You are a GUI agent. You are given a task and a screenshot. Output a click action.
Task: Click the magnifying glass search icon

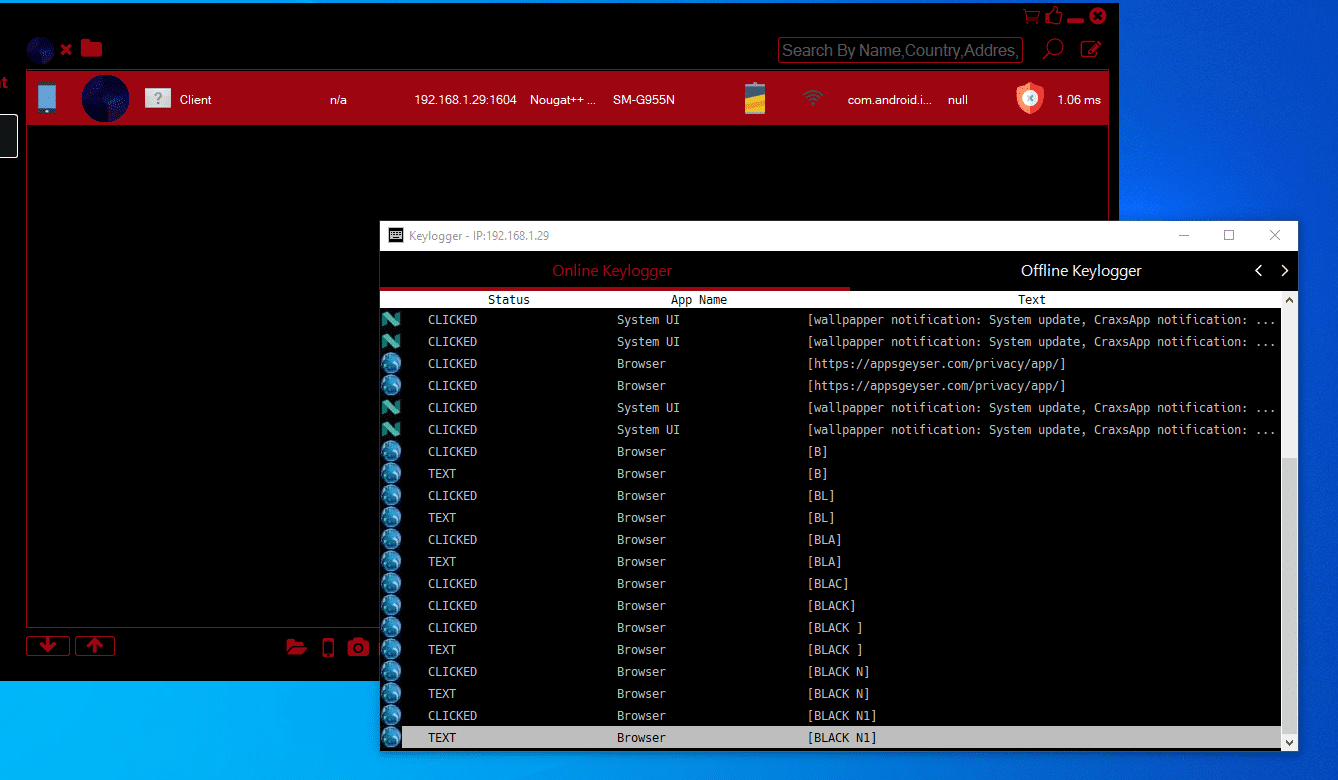point(1053,49)
